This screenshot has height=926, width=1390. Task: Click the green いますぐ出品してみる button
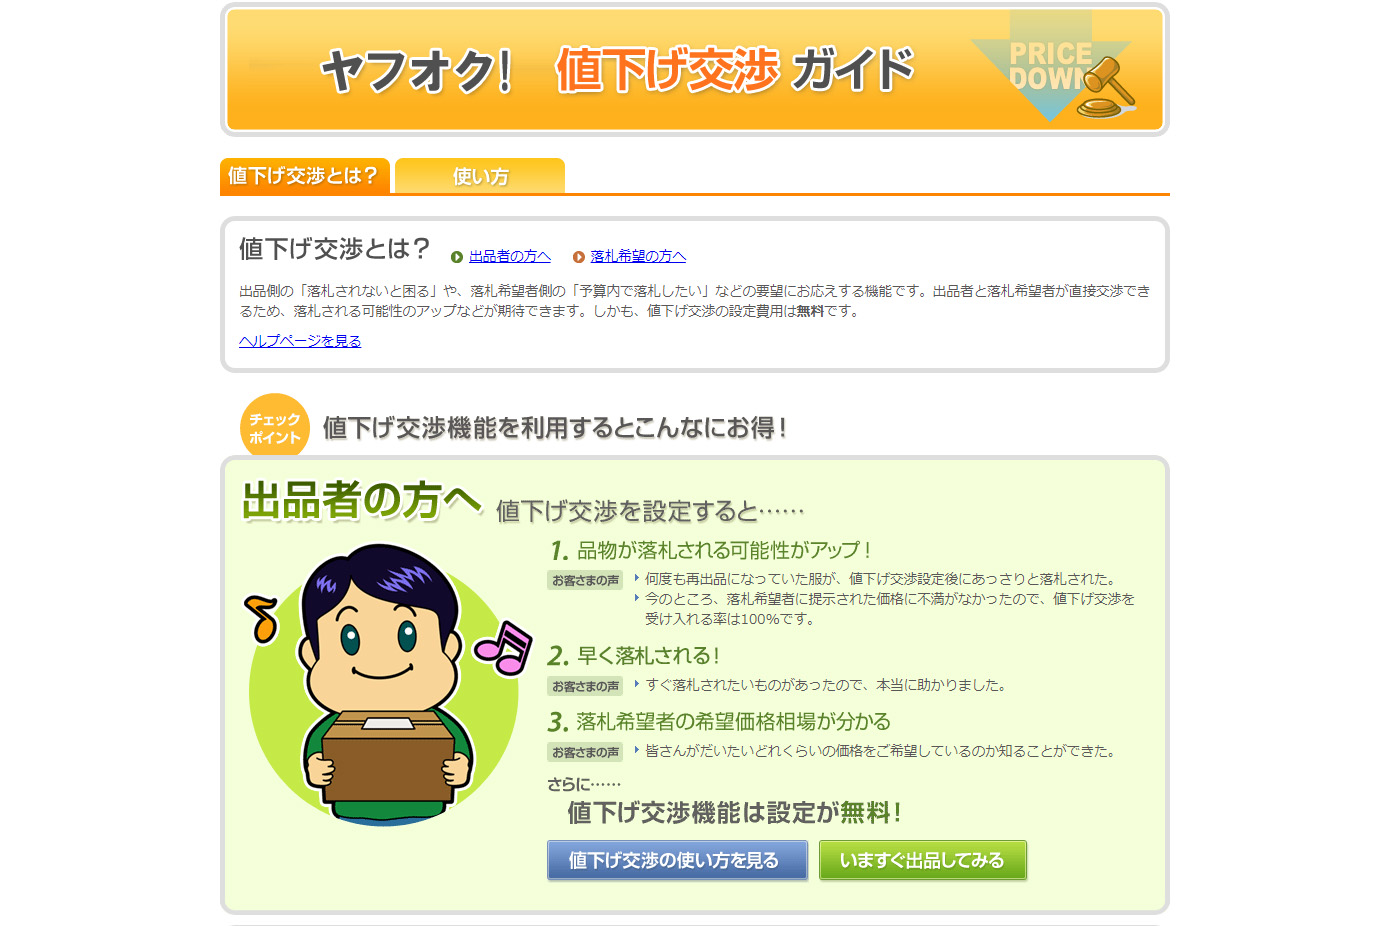coord(923,860)
